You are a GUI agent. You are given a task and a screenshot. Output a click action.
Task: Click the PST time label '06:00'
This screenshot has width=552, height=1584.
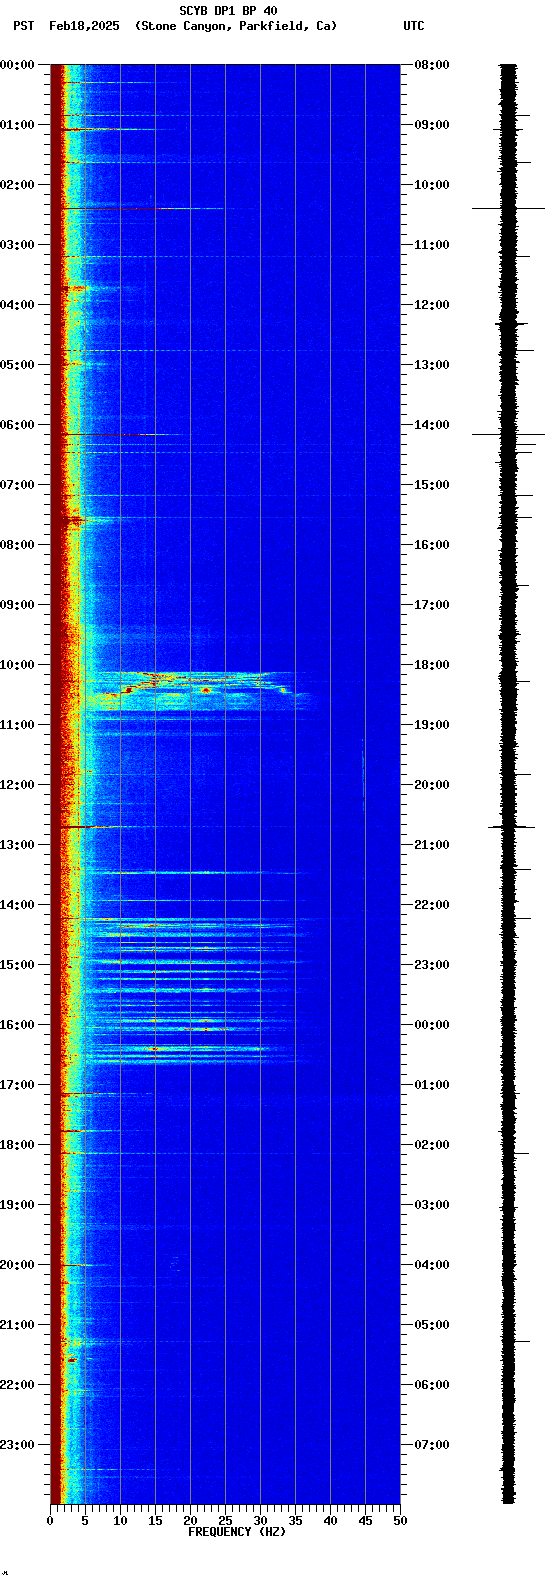pyautogui.click(x=18, y=425)
